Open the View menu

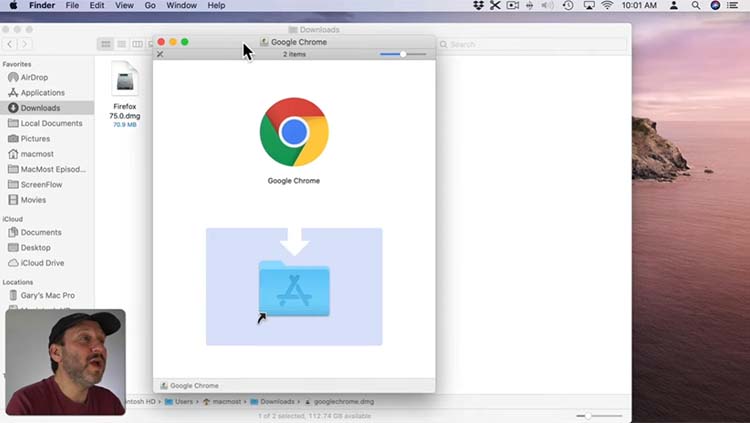click(124, 5)
